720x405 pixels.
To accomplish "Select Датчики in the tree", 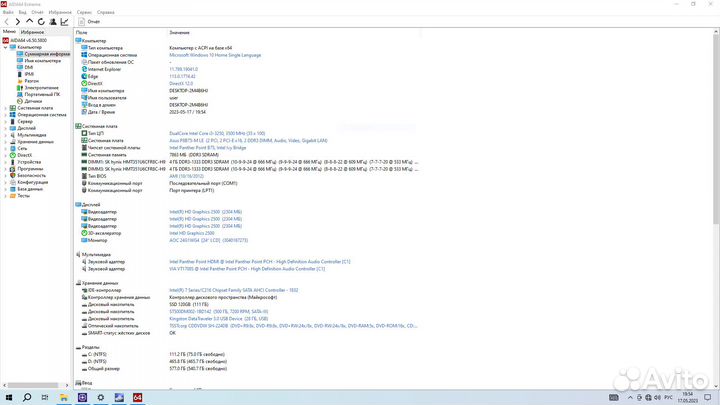I will click(33, 101).
